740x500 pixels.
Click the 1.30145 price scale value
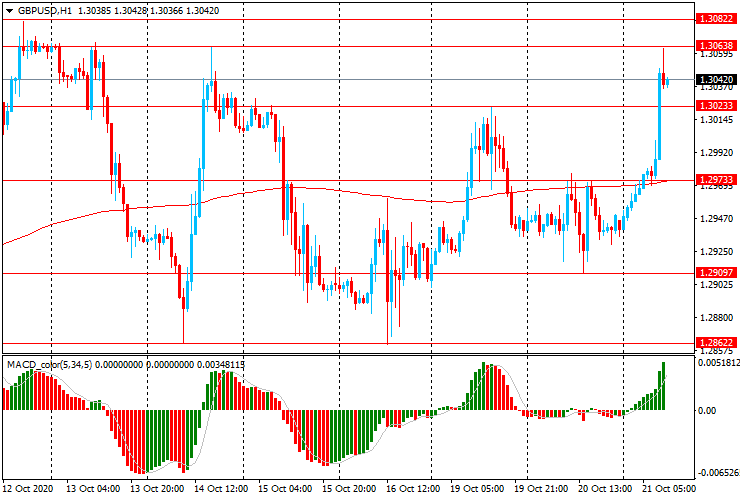coord(716,120)
